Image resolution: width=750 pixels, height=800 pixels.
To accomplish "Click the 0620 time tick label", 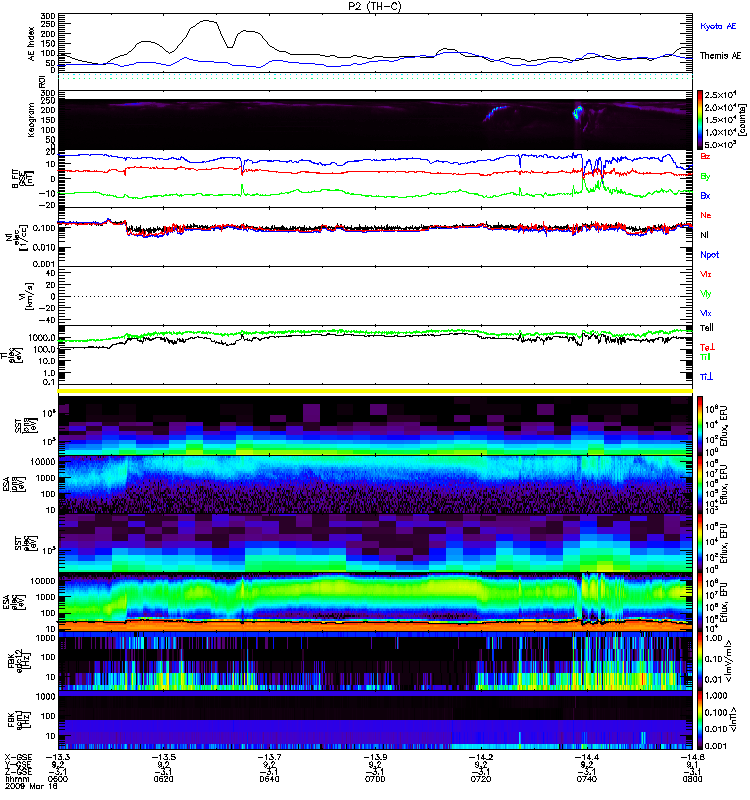I will tap(163, 779).
